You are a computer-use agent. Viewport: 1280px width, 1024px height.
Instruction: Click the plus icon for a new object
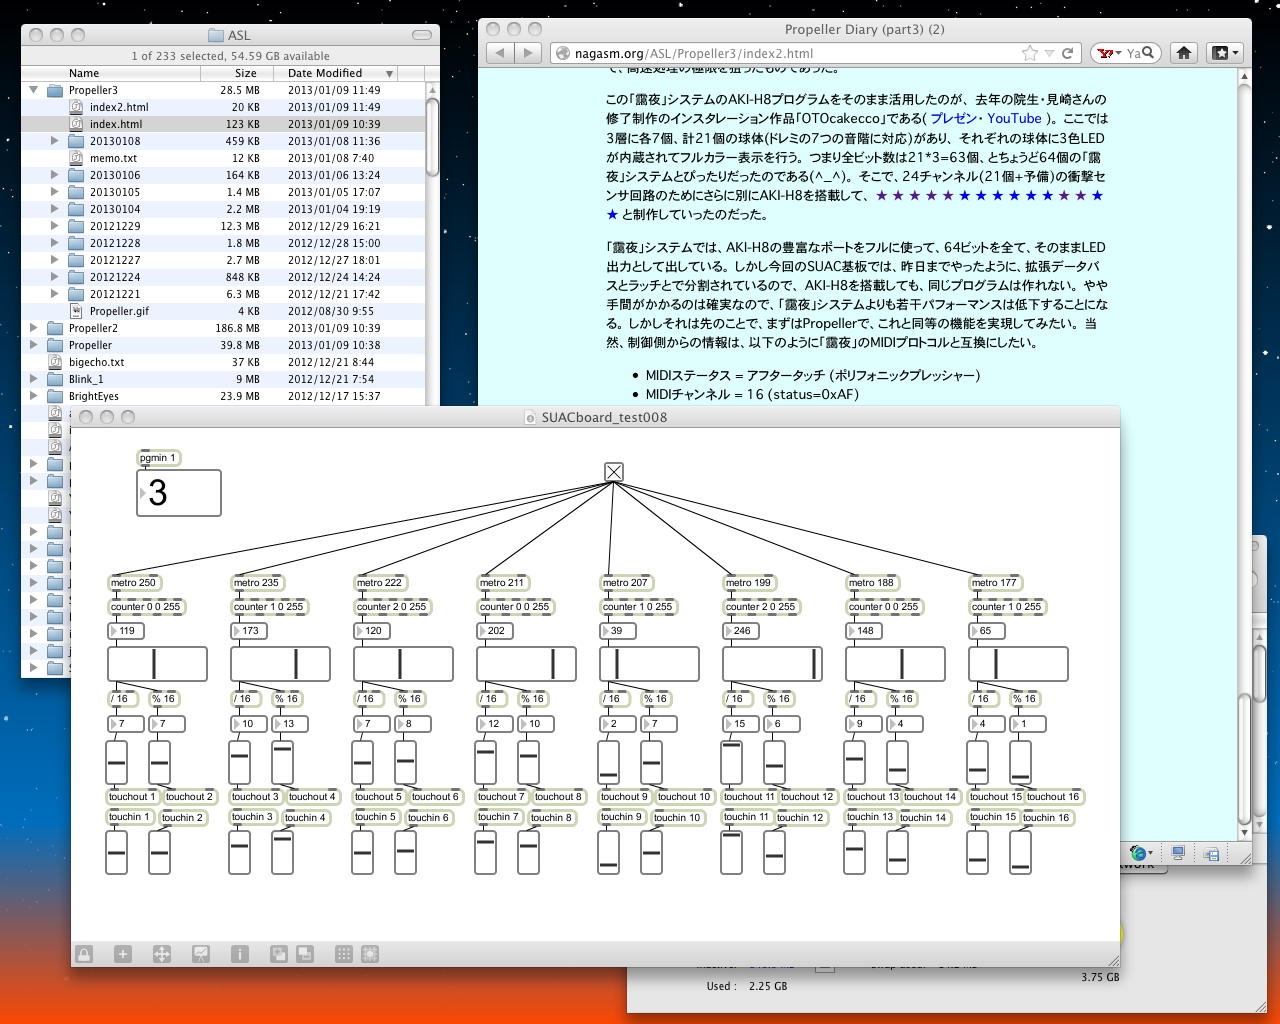(x=123, y=954)
